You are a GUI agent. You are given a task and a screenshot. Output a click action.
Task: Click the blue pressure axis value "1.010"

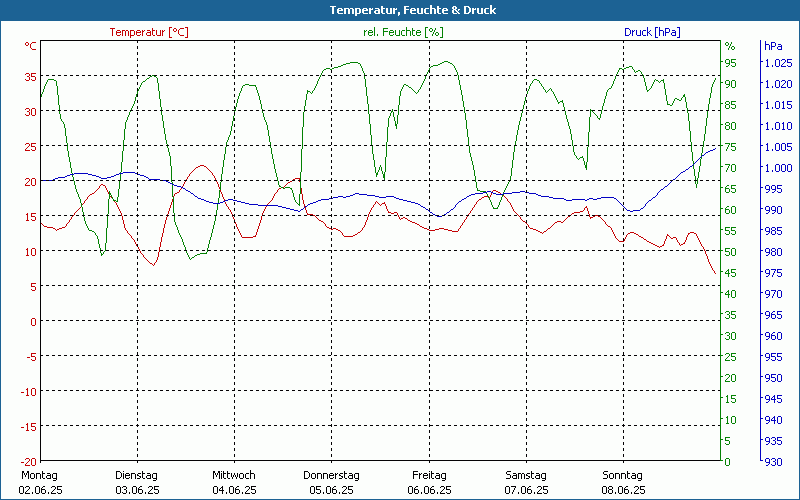pos(778,126)
